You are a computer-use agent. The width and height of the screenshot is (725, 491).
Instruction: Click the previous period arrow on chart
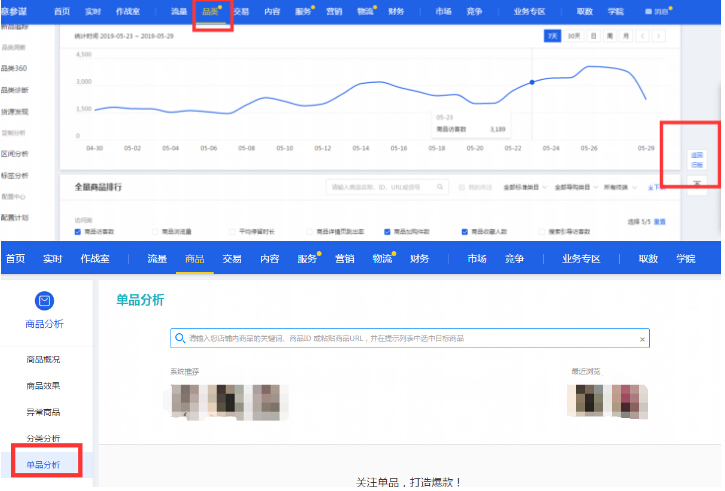click(642, 36)
